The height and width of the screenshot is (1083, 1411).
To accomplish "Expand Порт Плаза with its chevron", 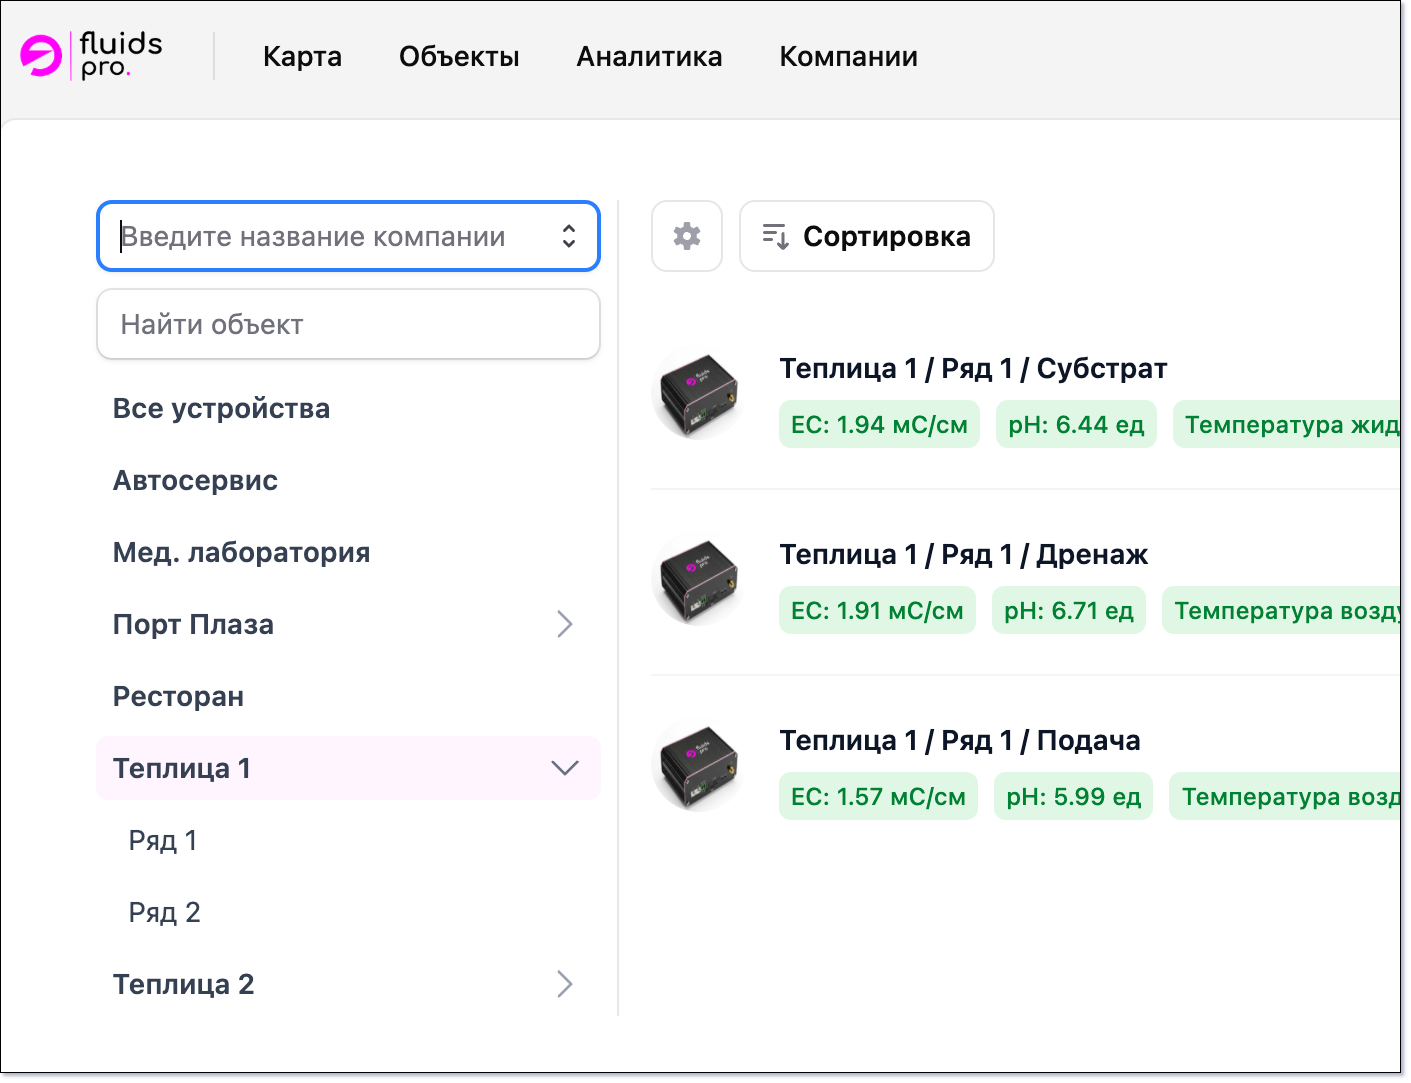I will pyautogui.click(x=565, y=624).
